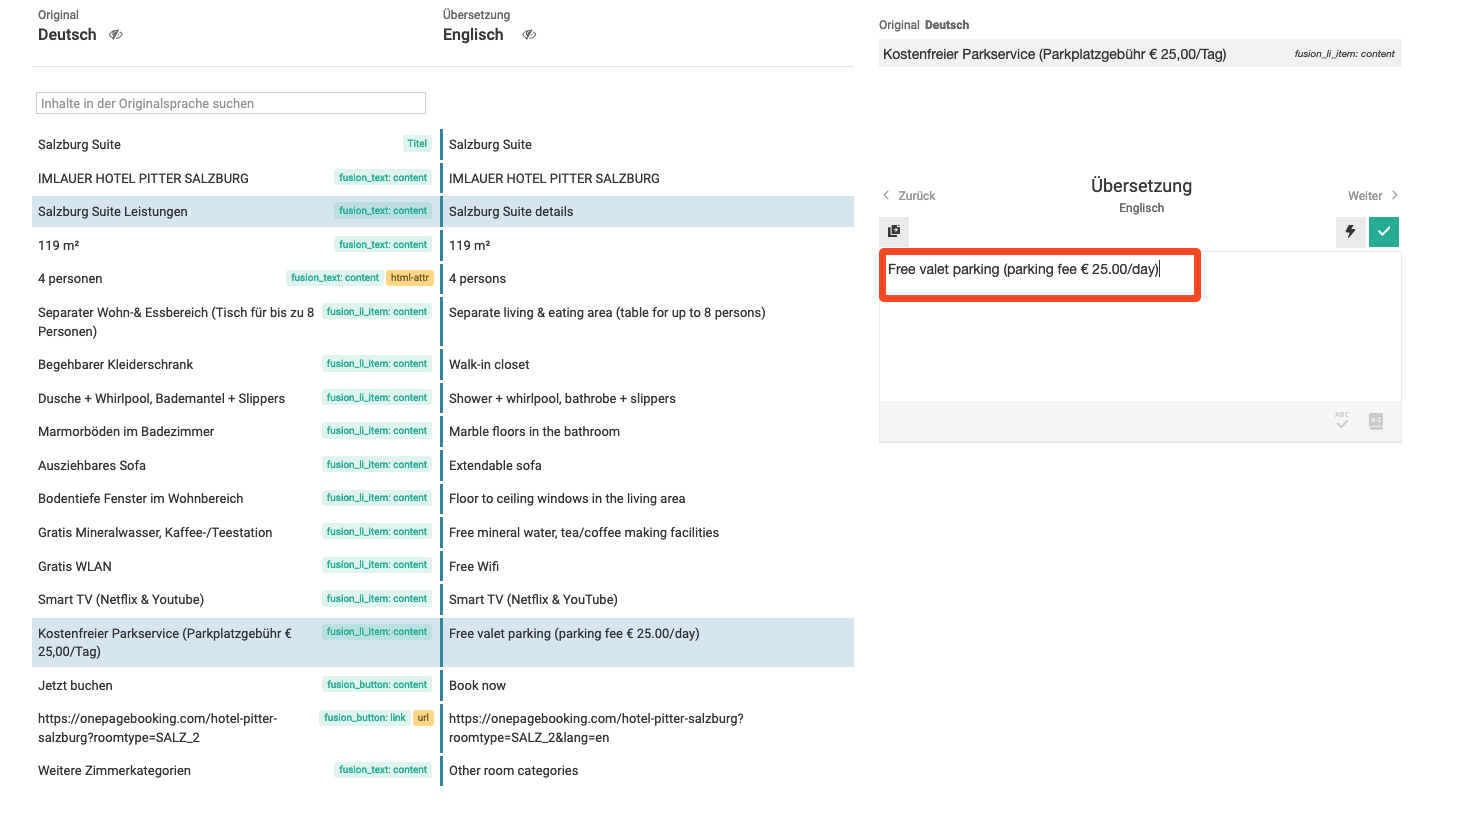
Task: Click the original language search field
Action: tap(231, 103)
